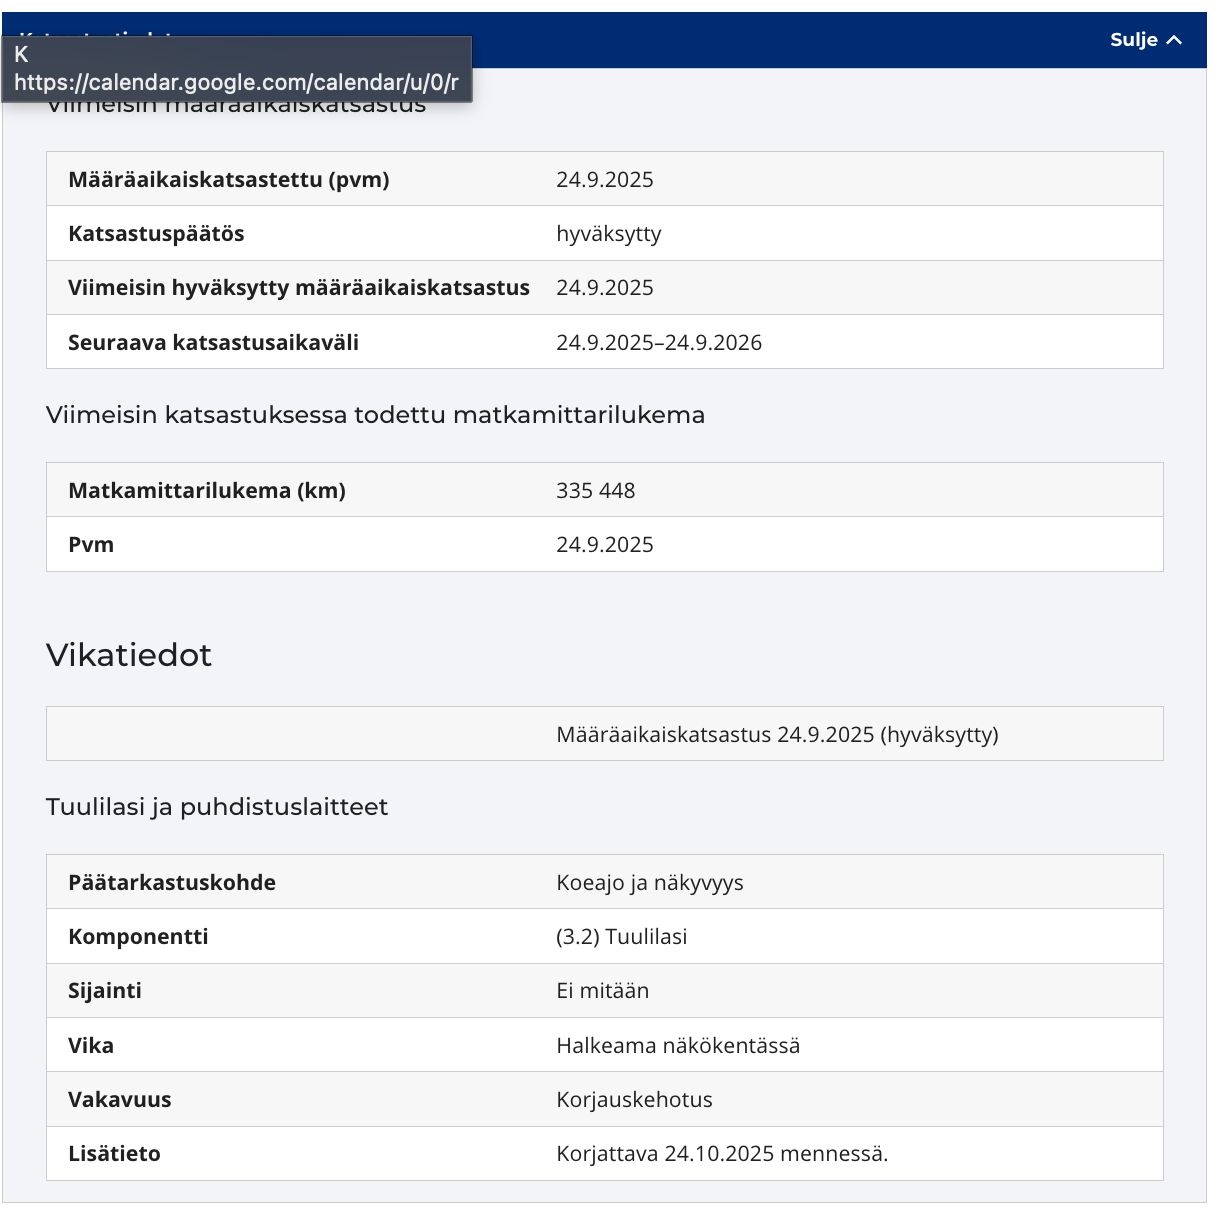
Task: Select the Määräaikaiskatsastettu (pvm) label
Action: [229, 180]
